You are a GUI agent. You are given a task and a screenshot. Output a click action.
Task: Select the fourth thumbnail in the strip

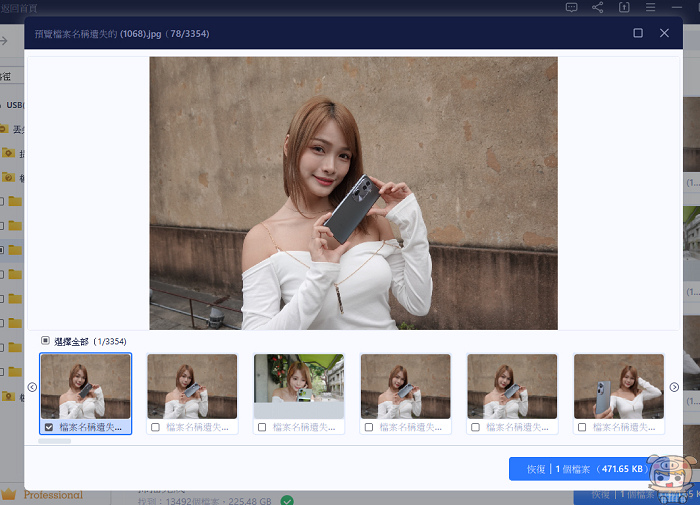405,386
